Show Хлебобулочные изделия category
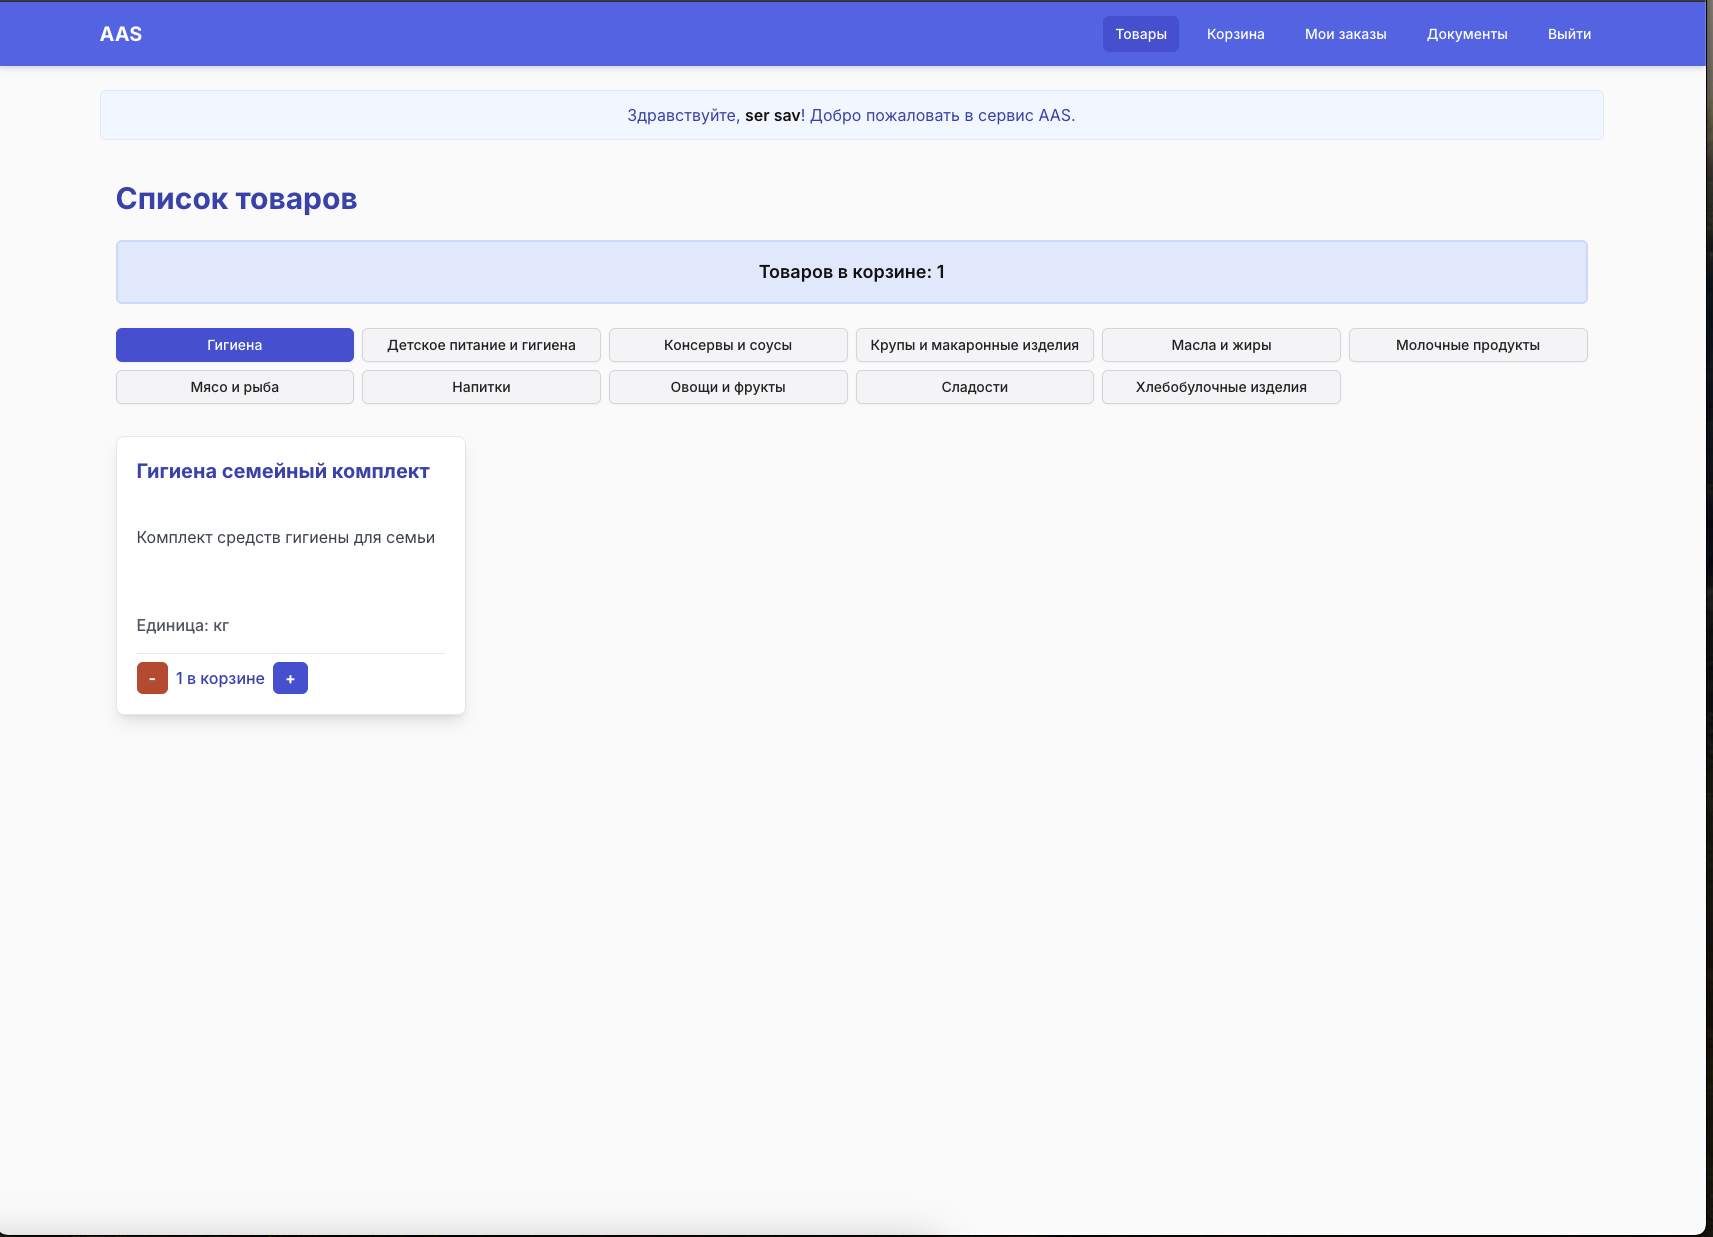1713x1237 pixels. click(1221, 387)
